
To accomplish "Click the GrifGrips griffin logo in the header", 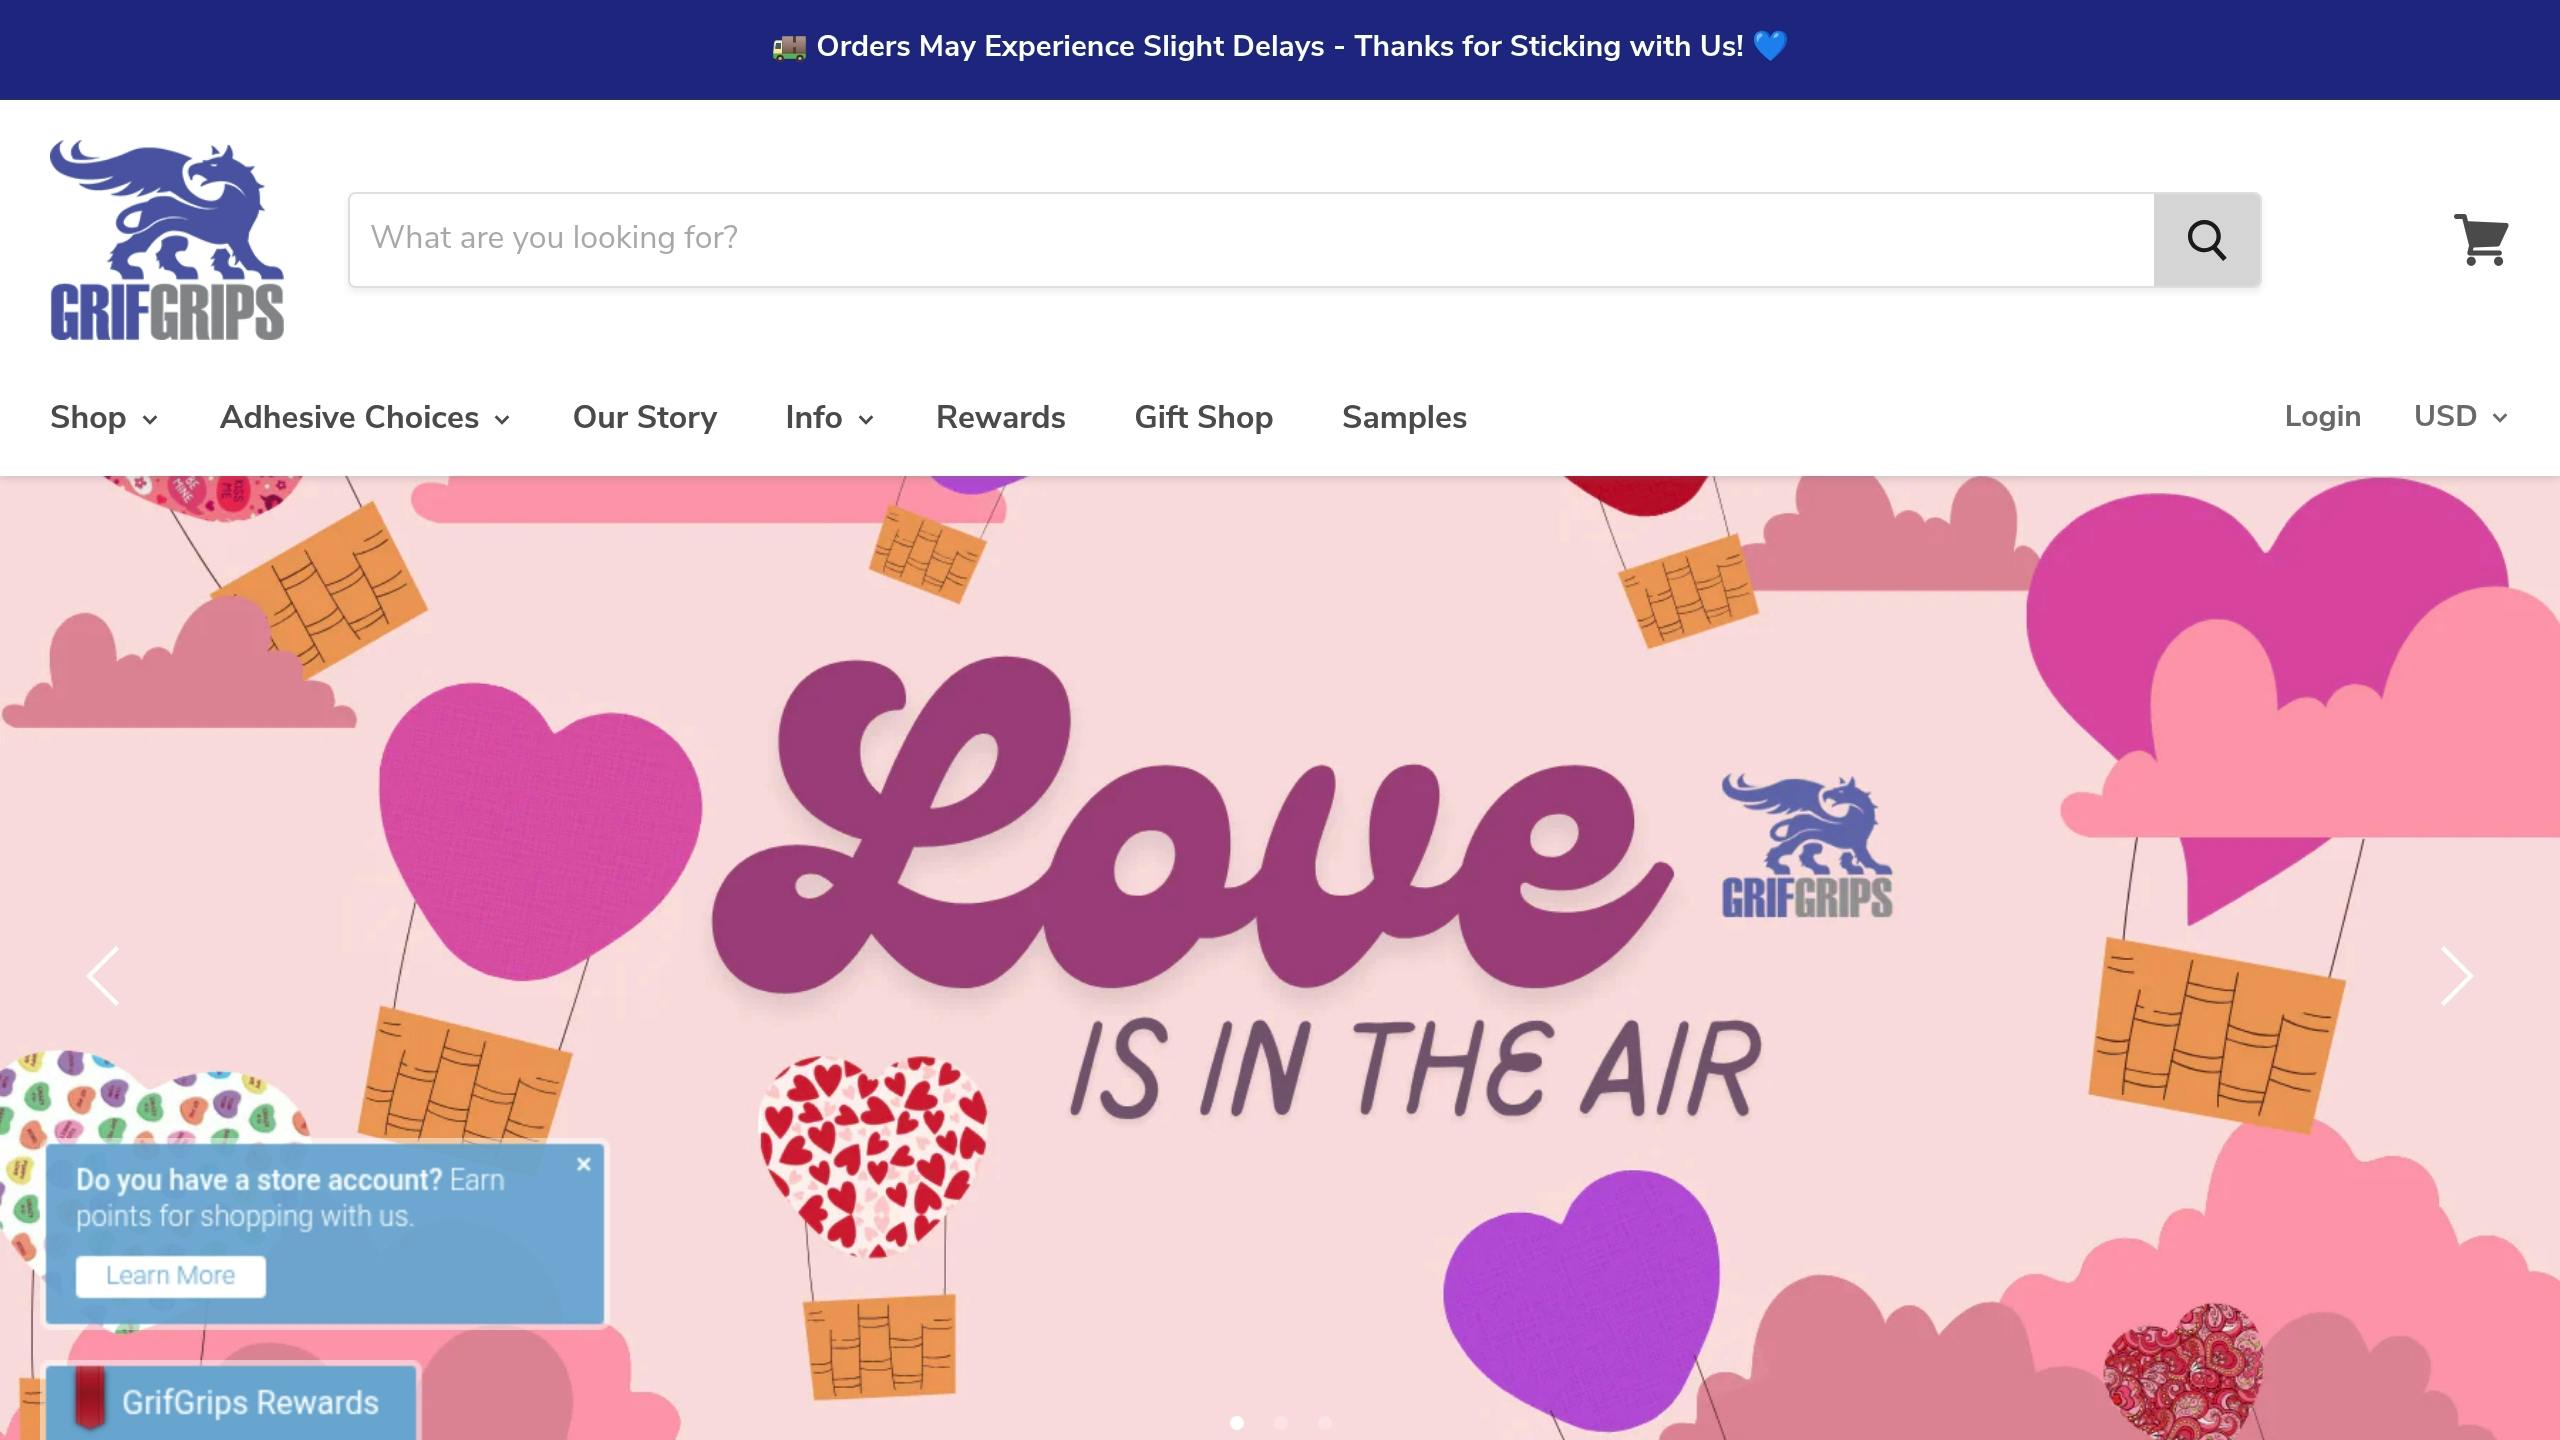I will tap(167, 240).
